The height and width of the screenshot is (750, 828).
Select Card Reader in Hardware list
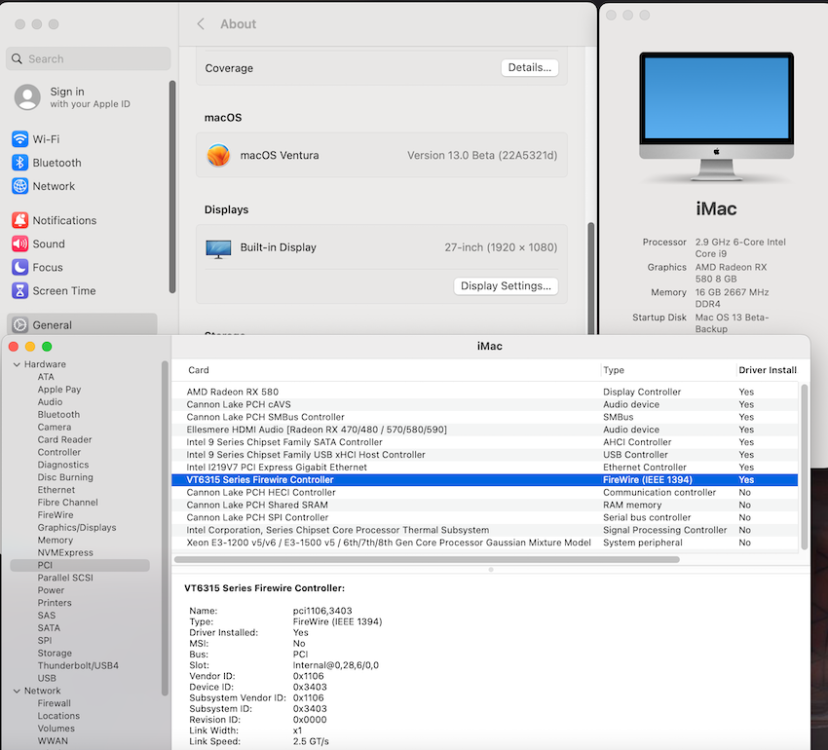65,439
